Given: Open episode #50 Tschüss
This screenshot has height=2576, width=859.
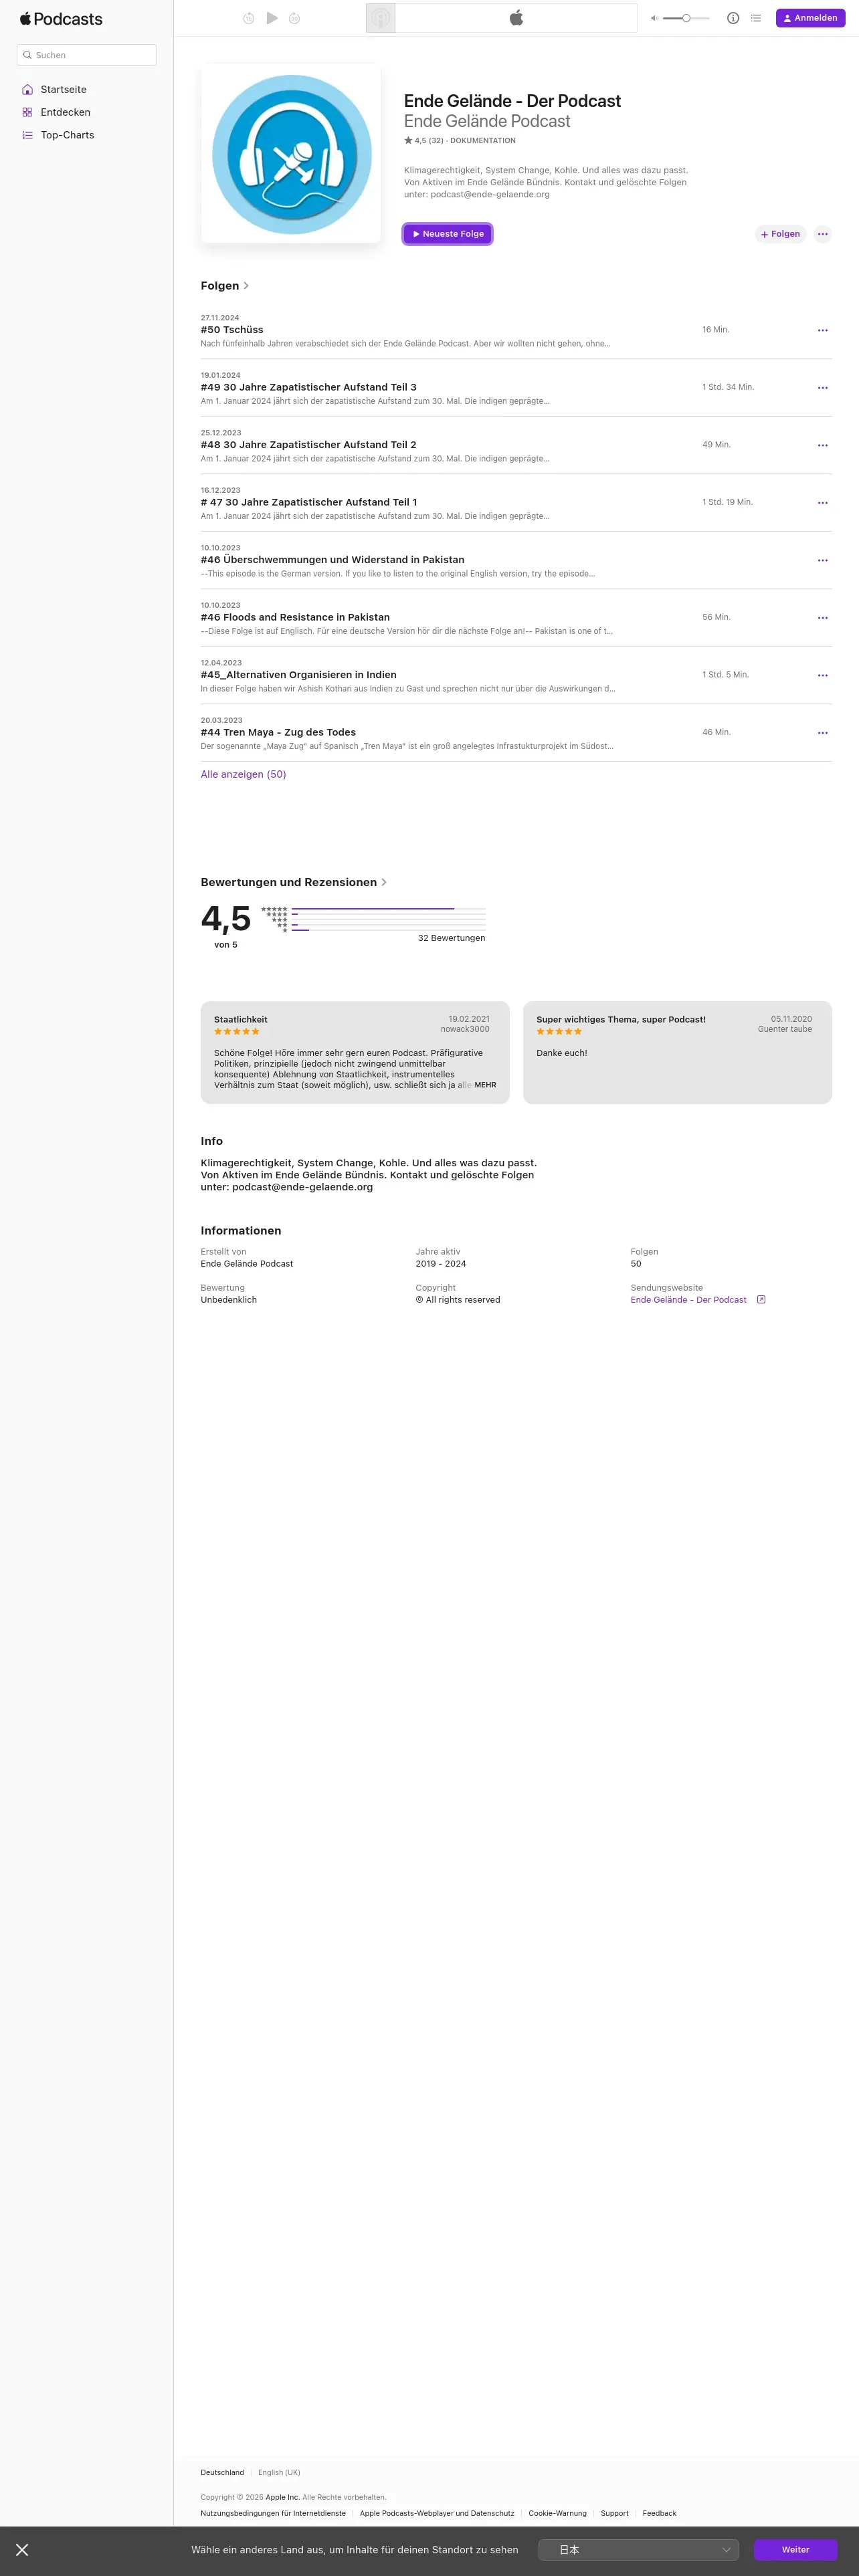Looking at the screenshot, I should 232,330.
